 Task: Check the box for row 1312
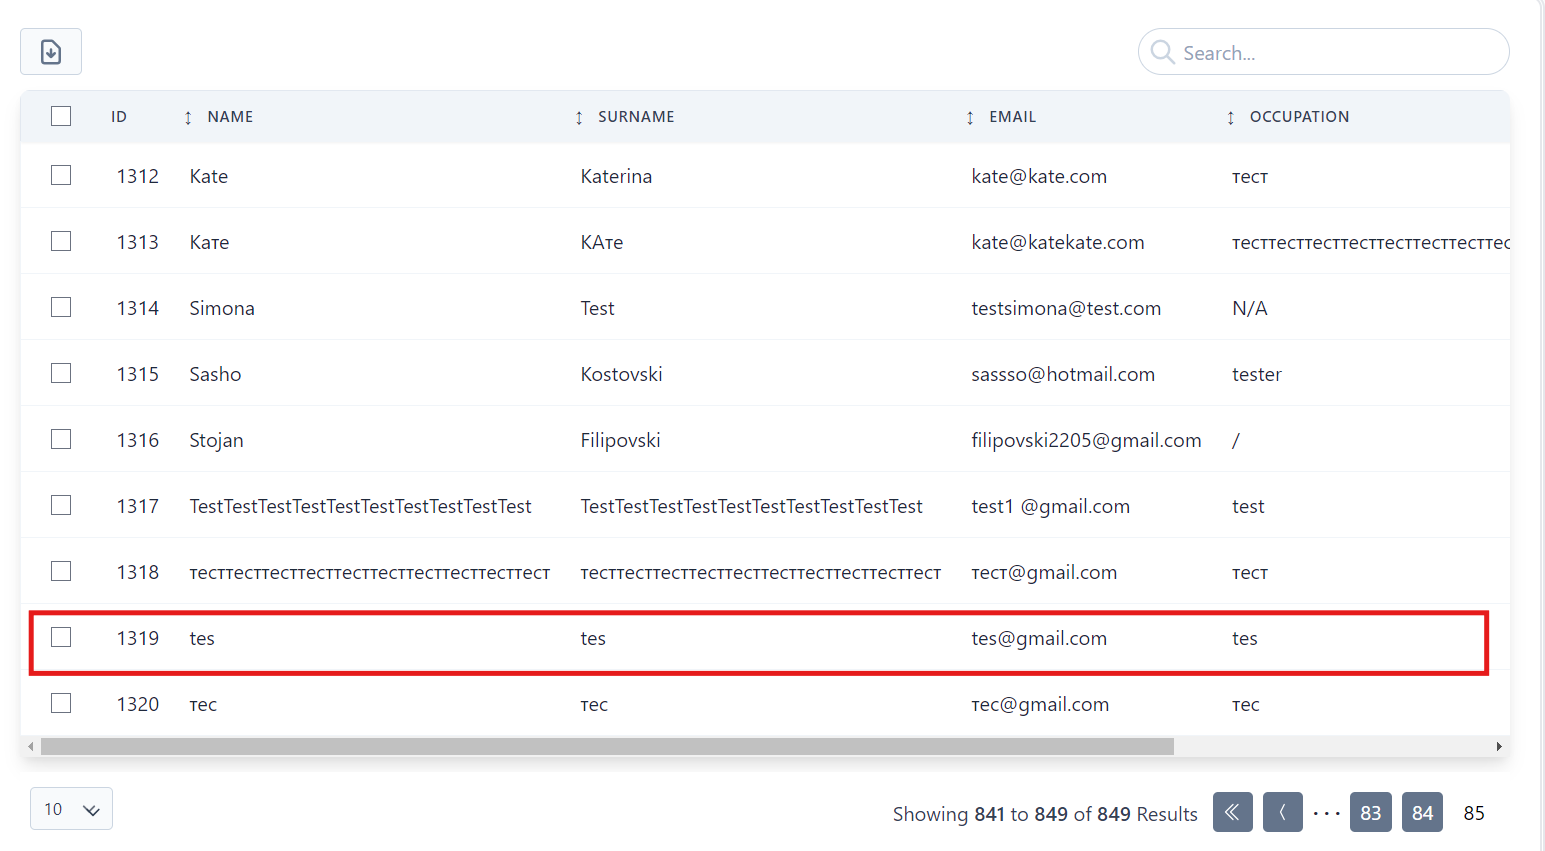coord(61,175)
